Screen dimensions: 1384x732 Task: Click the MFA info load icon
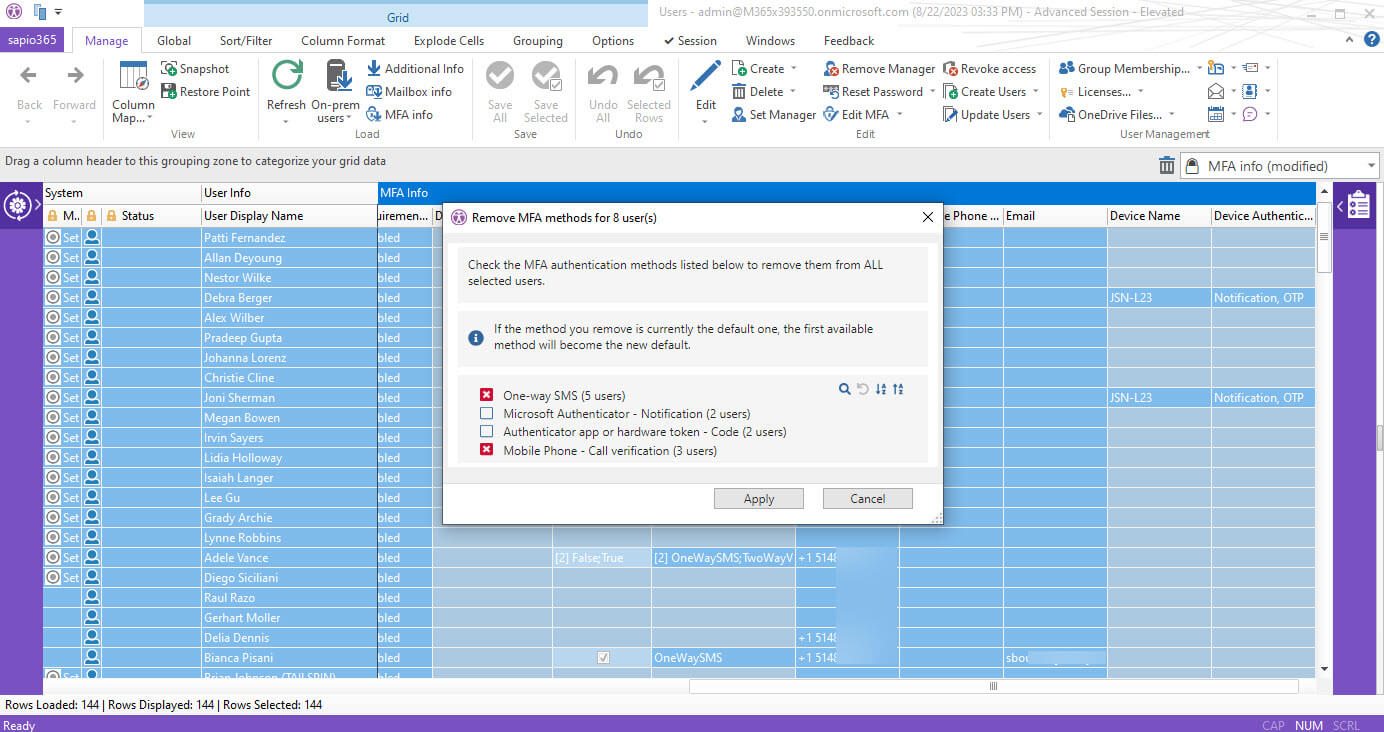click(x=374, y=115)
